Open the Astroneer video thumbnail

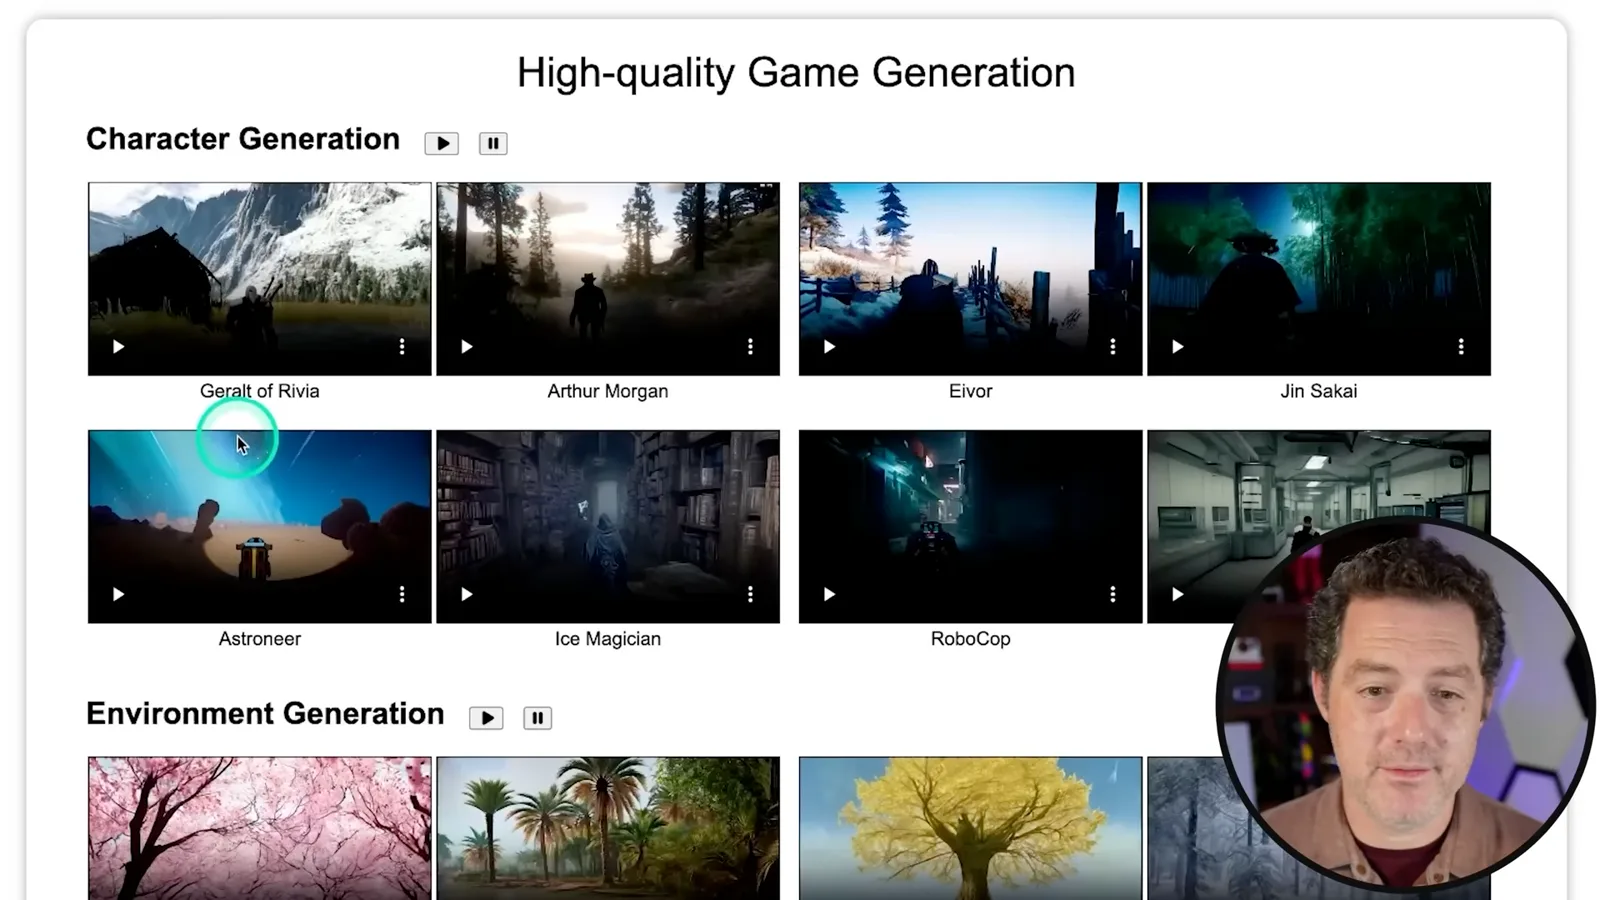(x=260, y=527)
